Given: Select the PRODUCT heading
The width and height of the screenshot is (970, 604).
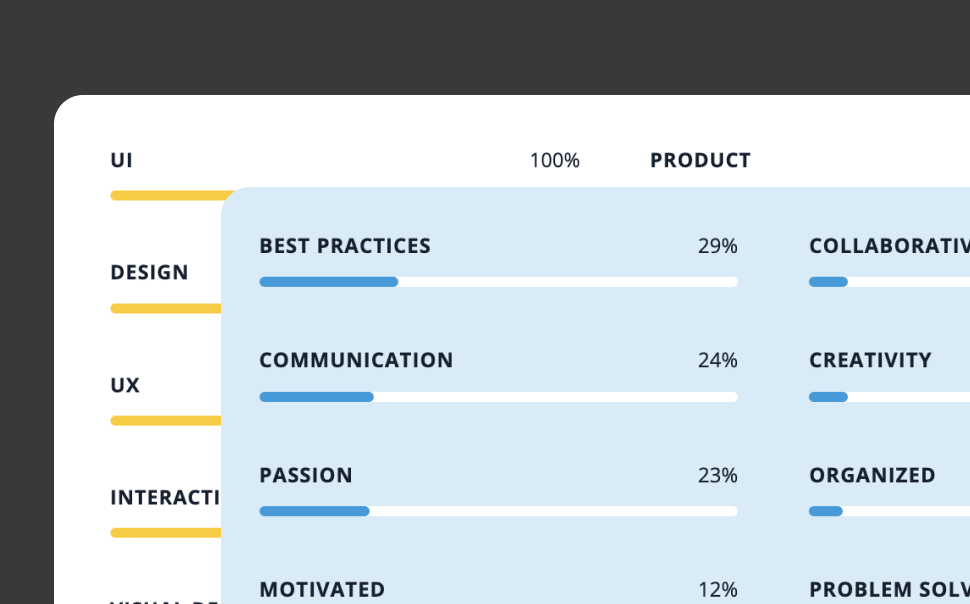Looking at the screenshot, I should point(700,160).
